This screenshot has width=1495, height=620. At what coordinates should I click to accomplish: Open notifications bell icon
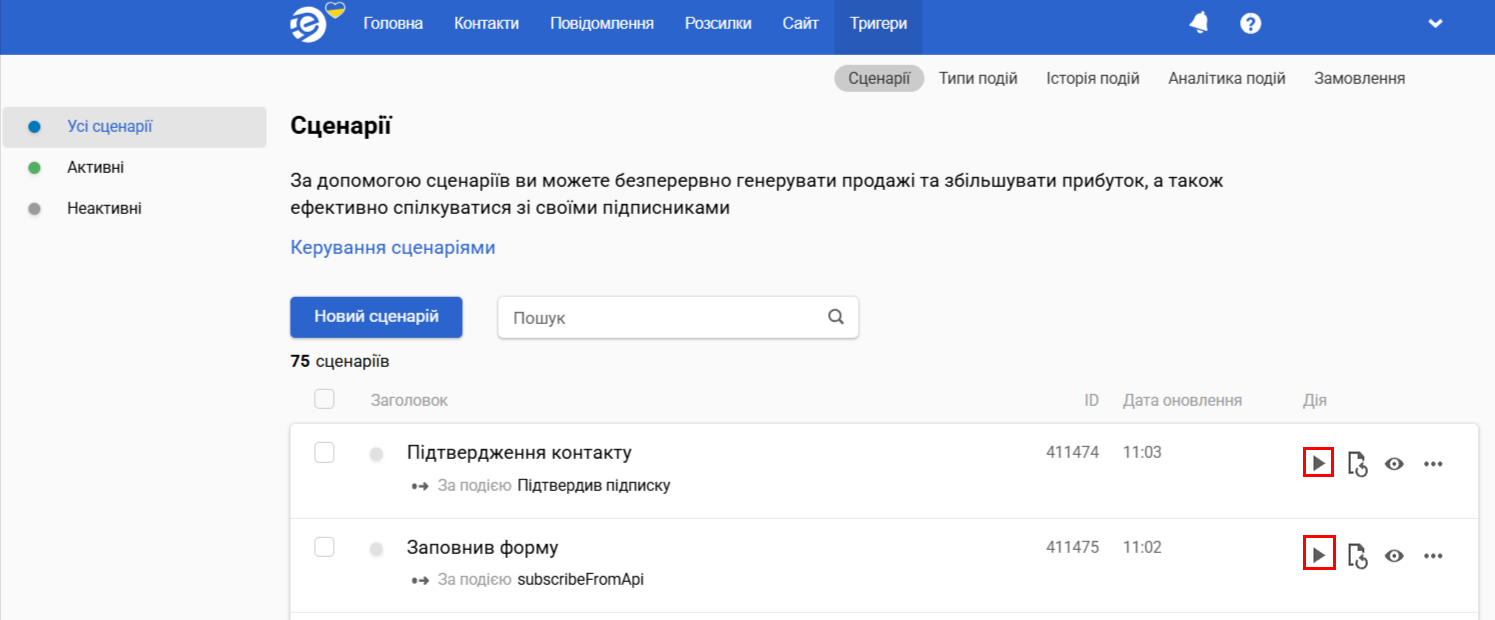coord(1199,22)
